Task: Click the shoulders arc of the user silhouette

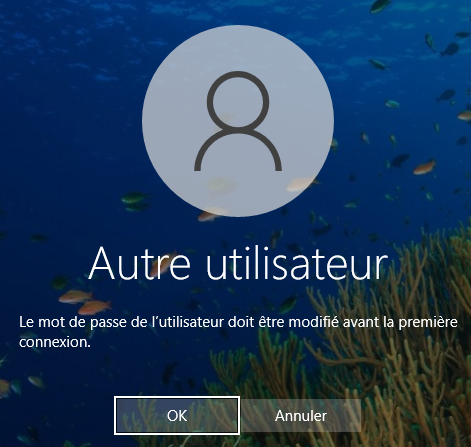Action: (238, 149)
